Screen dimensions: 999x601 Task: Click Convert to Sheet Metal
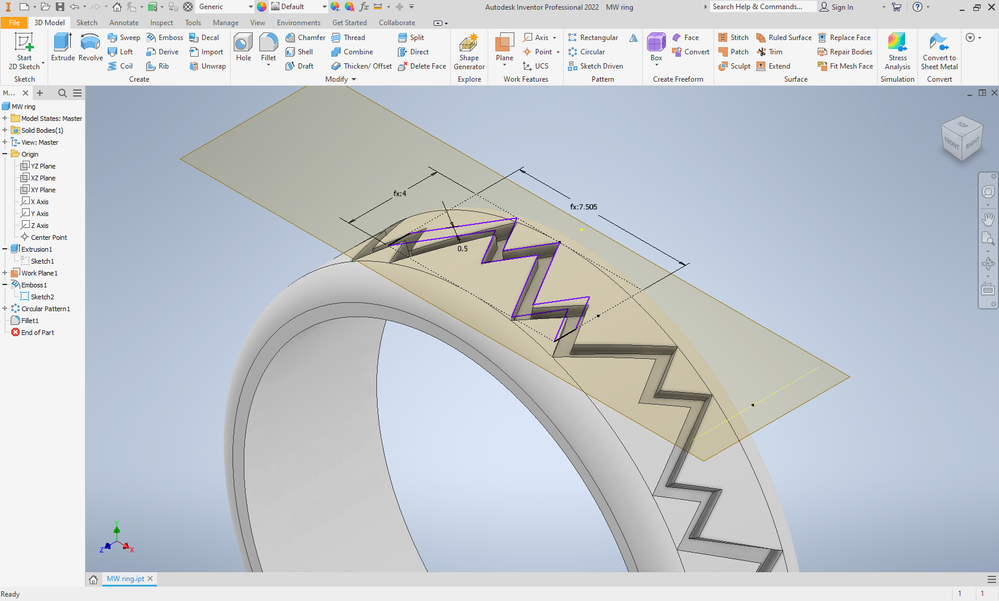[939, 51]
